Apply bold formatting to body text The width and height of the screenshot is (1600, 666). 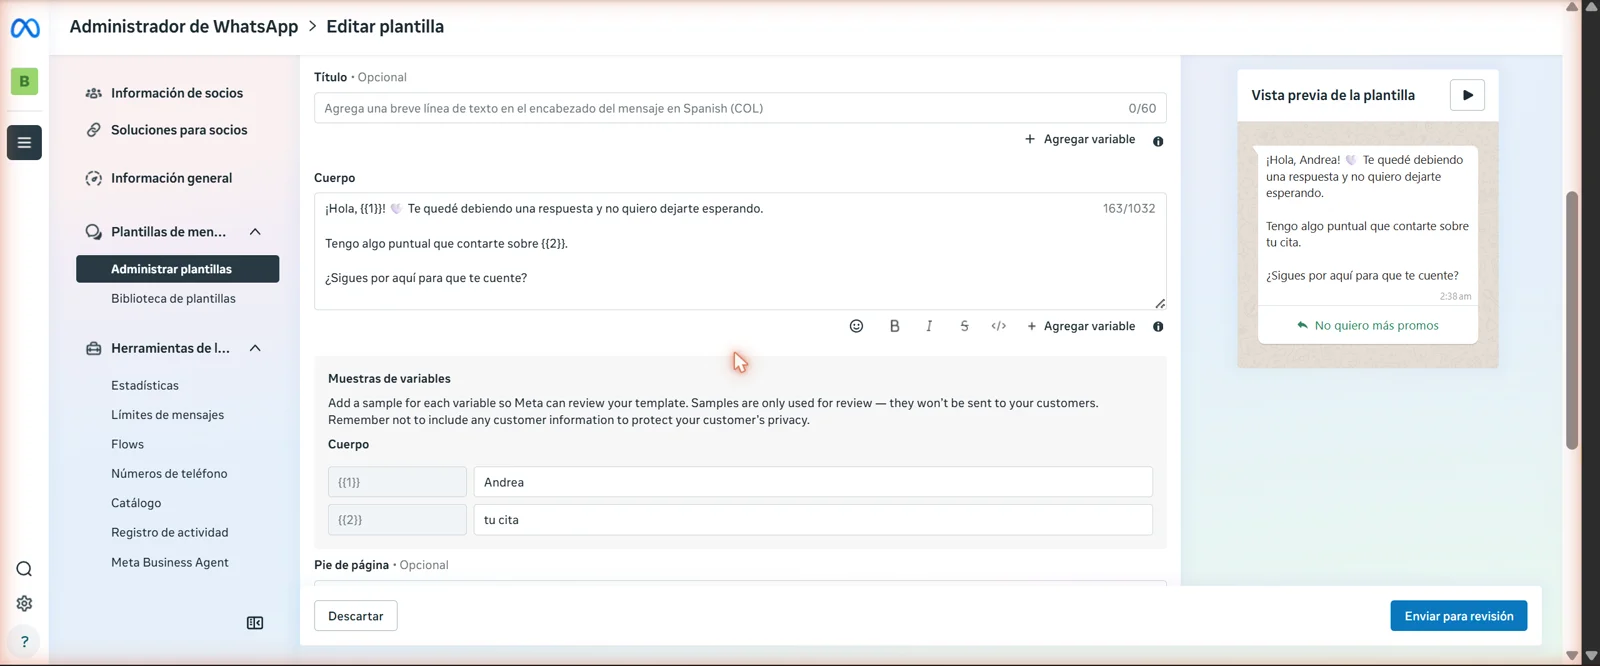(x=894, y=326)
